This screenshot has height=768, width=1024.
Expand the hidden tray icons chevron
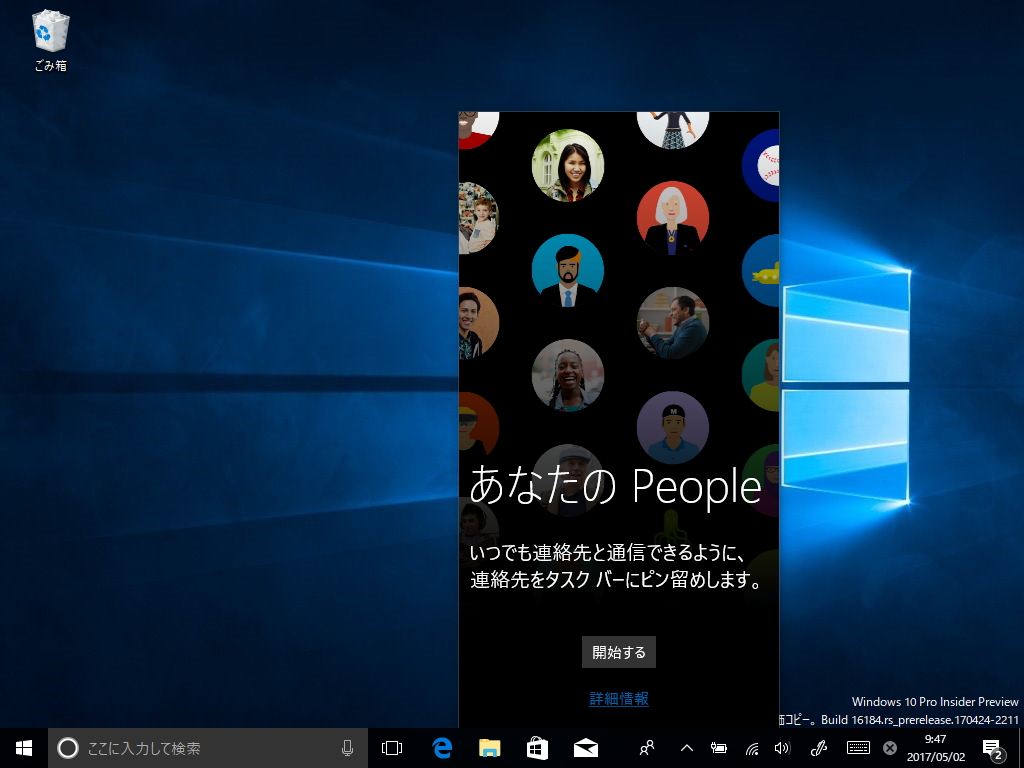coord(686,747)
